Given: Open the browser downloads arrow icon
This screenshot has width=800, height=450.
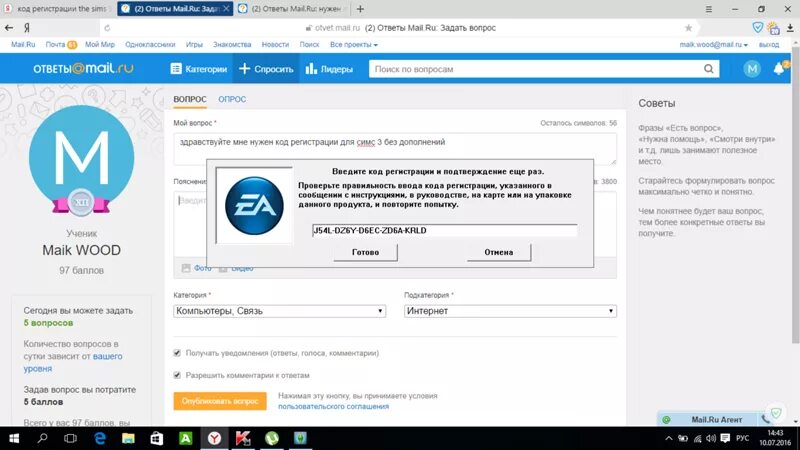Looking at the screenshot, I should click(x=790, y=28).
